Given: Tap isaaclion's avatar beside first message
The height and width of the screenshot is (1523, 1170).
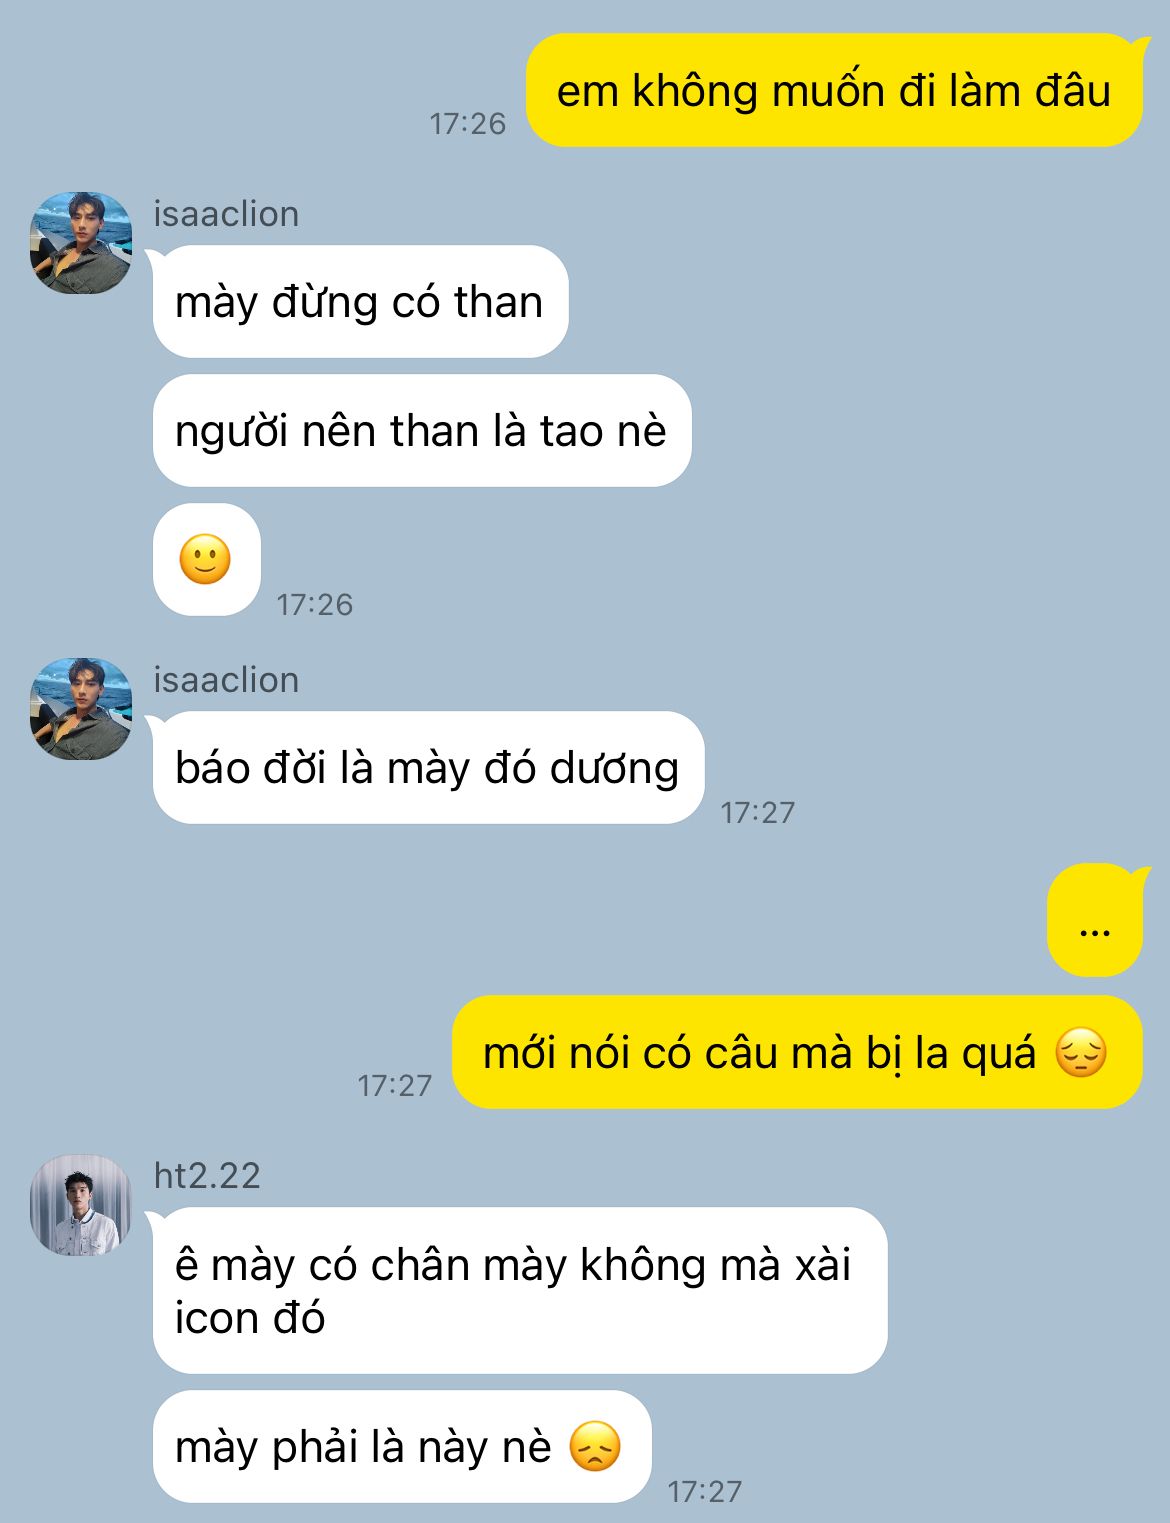Looking at the screenshot, I should point(80,242).
